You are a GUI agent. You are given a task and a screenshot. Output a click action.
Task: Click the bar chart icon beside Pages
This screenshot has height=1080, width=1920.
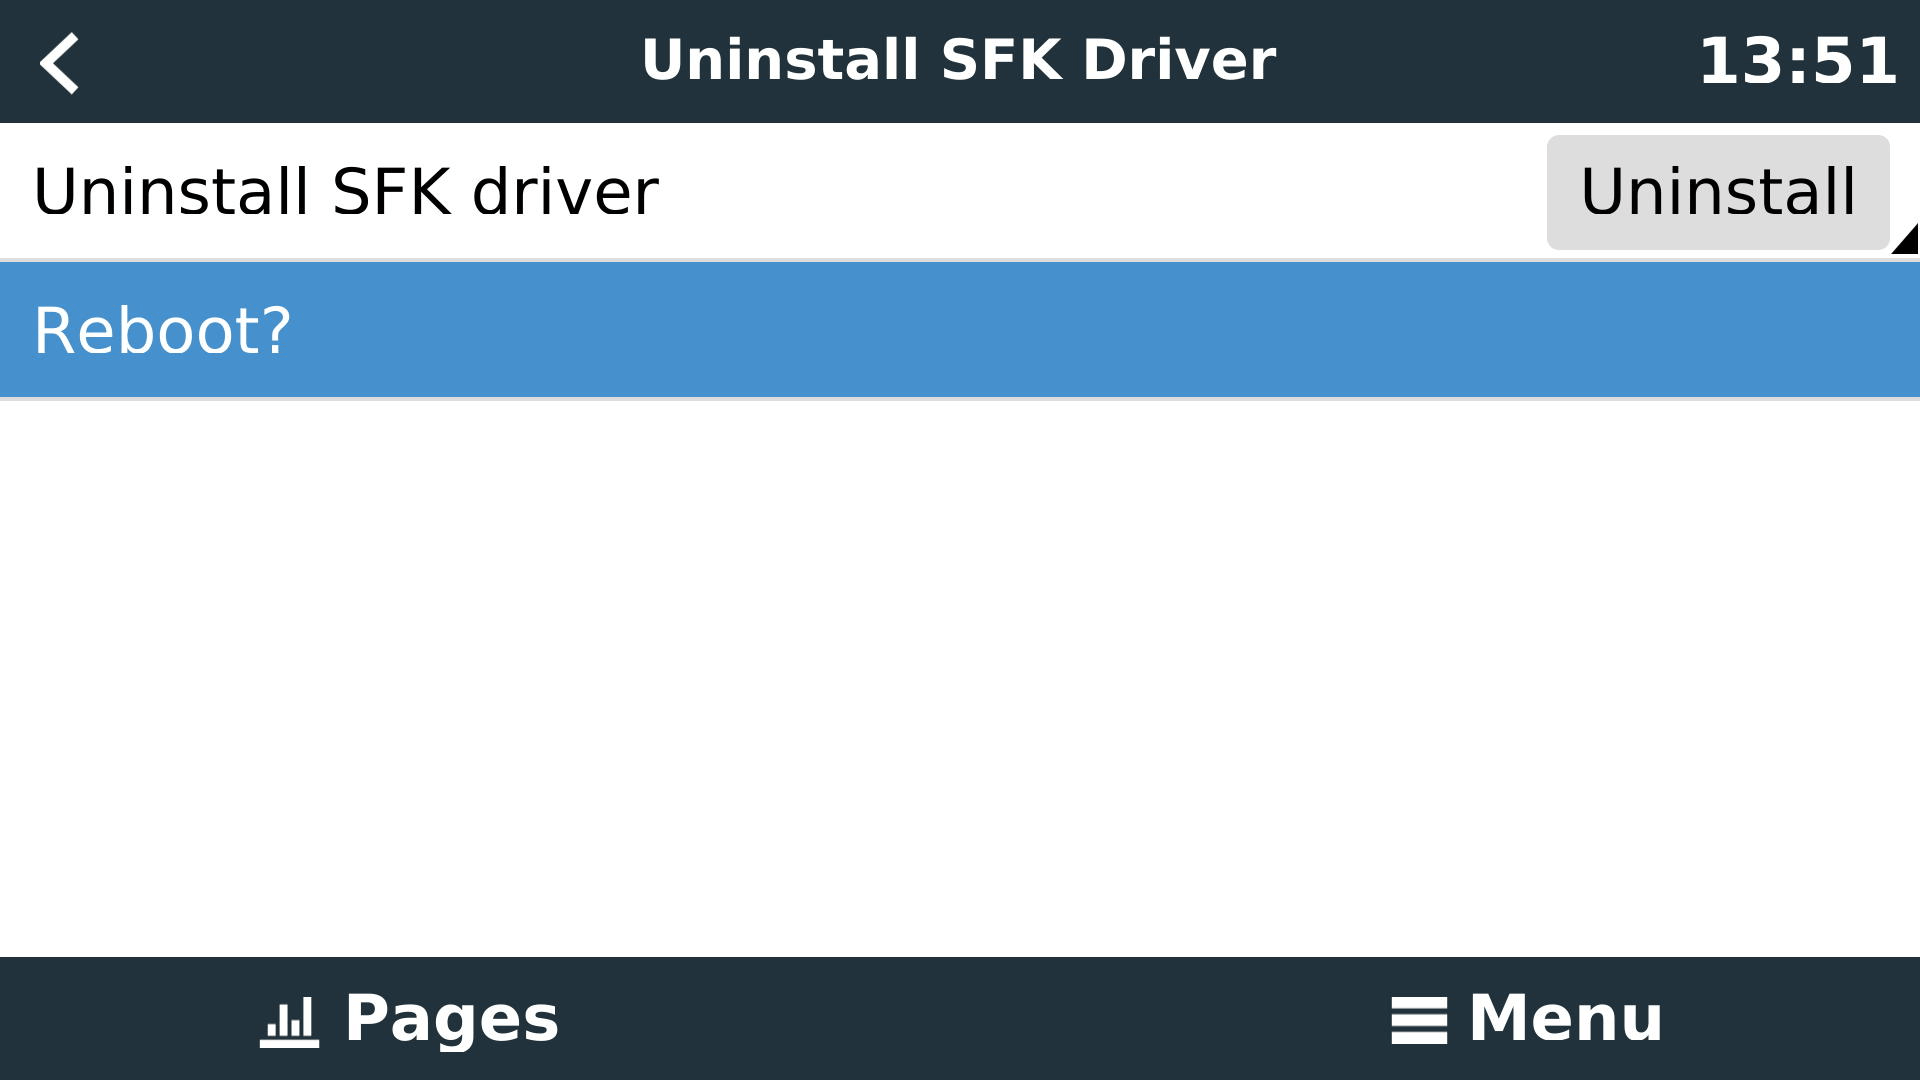pyautogui.click(x=289, y=1021)
